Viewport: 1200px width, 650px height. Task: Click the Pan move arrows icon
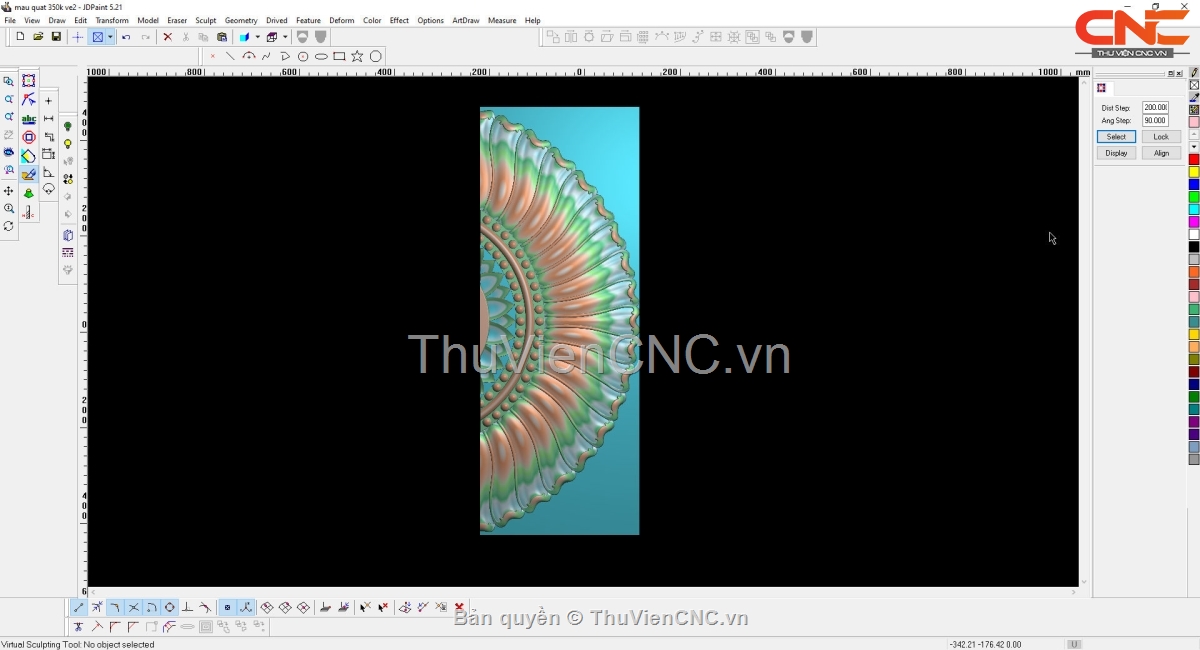pos(9,191)
